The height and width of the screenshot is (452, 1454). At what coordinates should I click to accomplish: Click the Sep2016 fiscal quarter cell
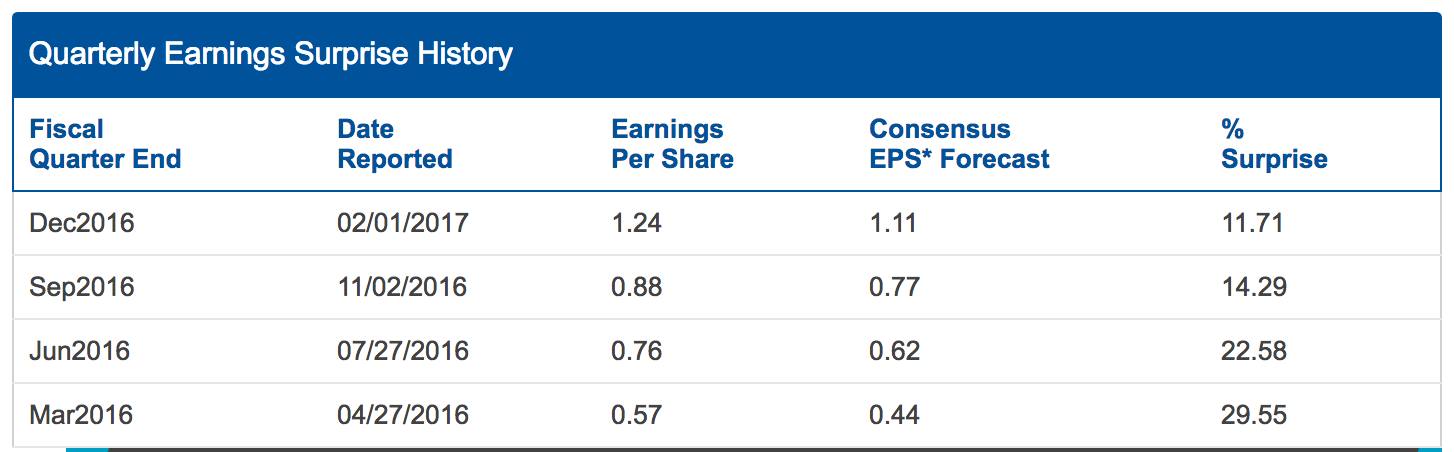82,287
